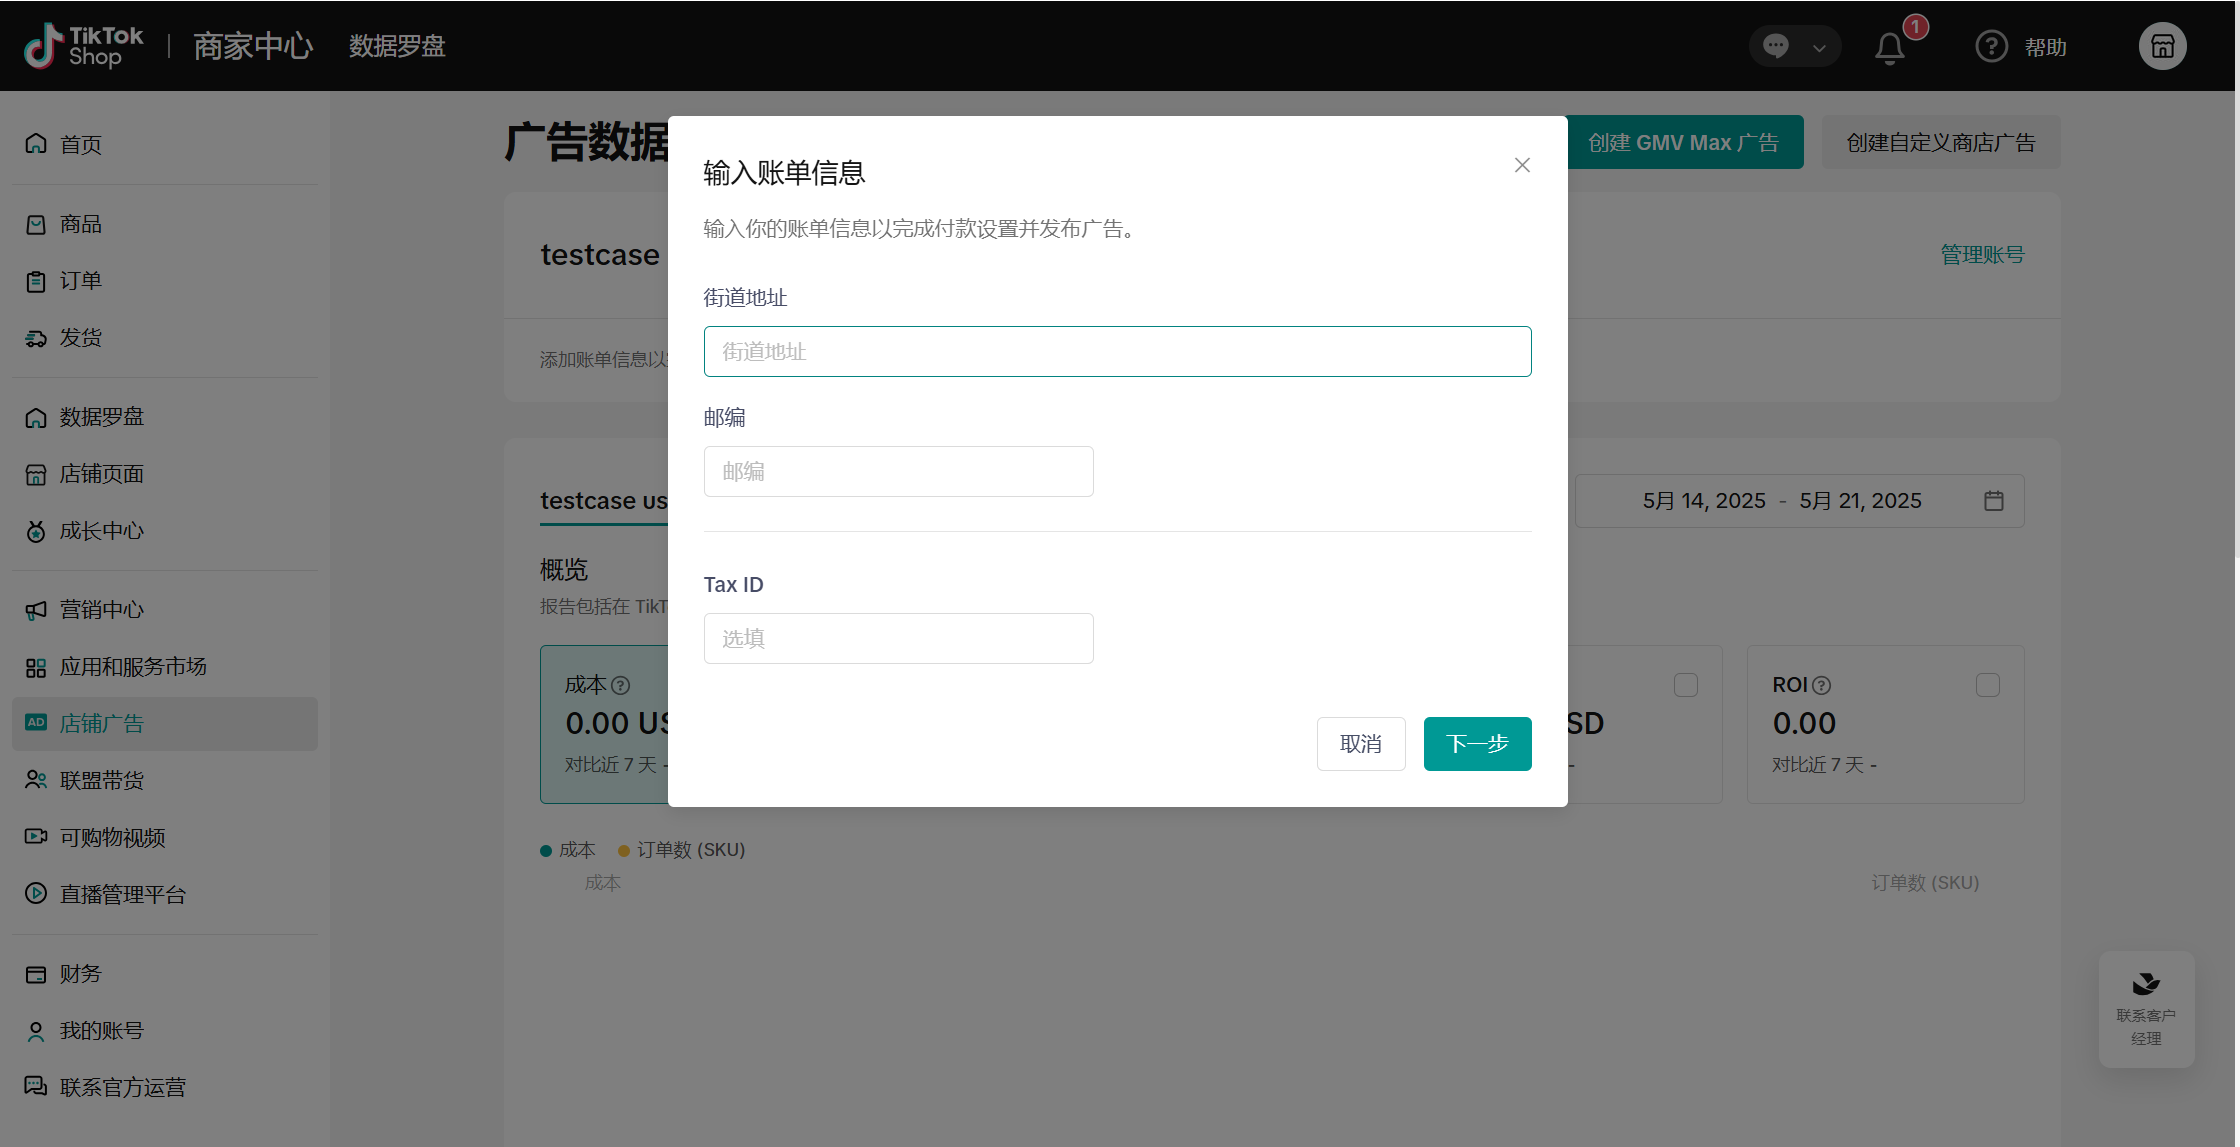
Task: Click the Tax ID input field
Action: 898,638
